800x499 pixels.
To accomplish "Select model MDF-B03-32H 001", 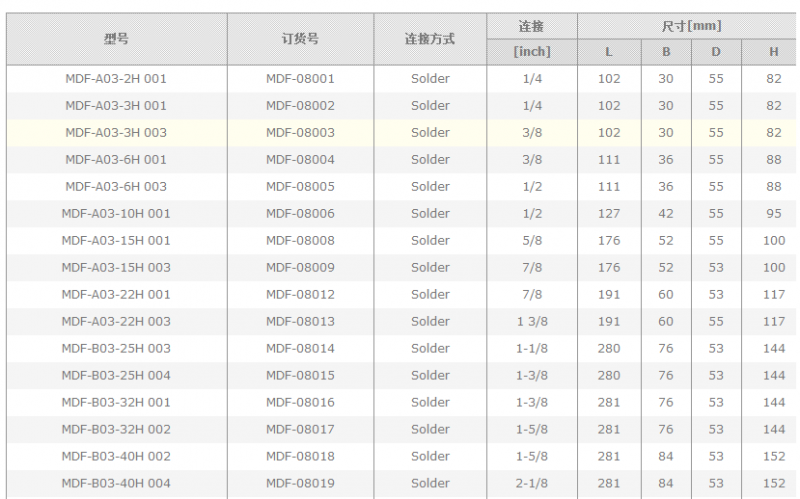I will click(x=116, y=402).
